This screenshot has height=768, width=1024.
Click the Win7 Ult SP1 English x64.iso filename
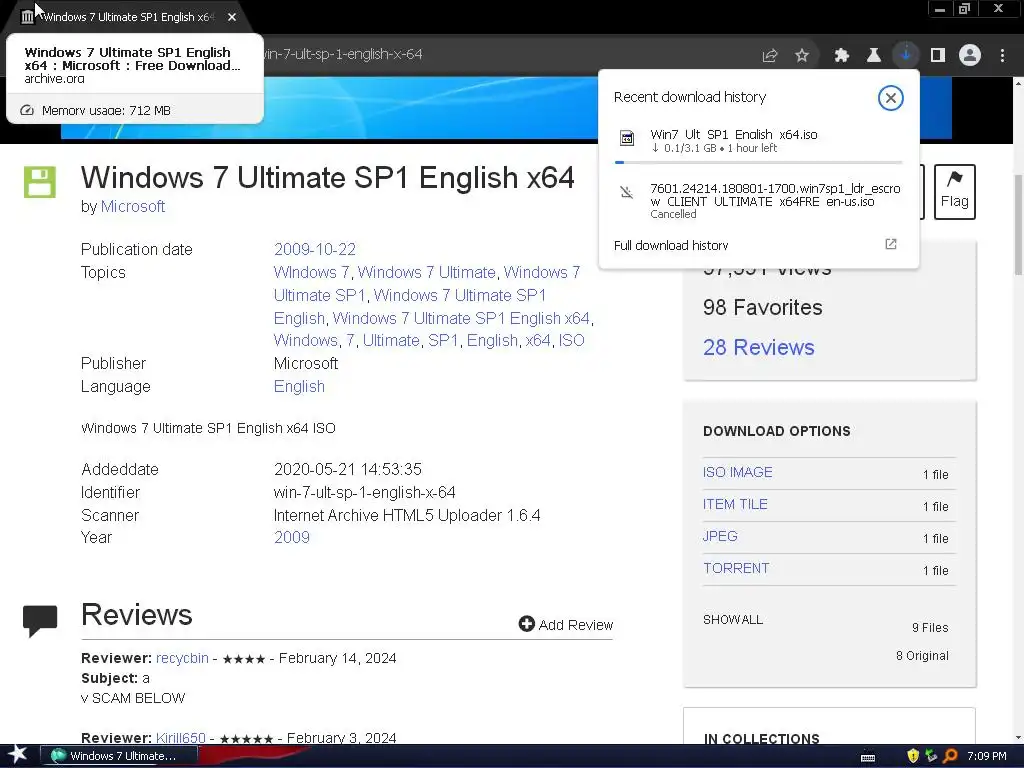(x=733, y=135)
